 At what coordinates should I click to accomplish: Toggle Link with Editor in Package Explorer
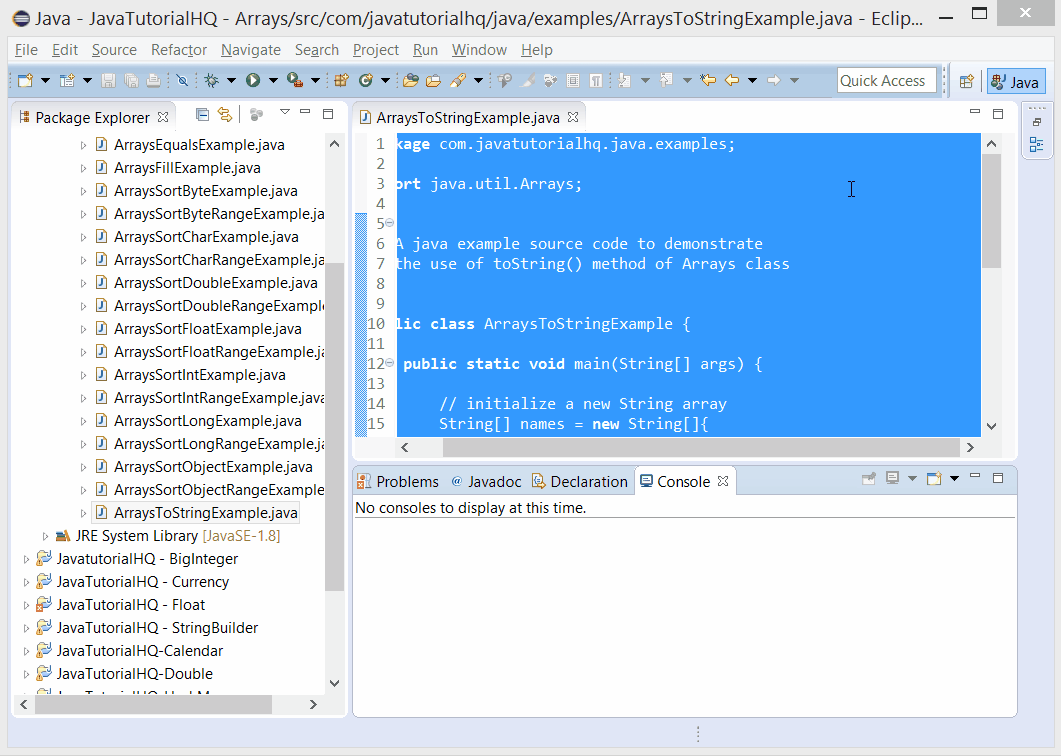(225, 114)
